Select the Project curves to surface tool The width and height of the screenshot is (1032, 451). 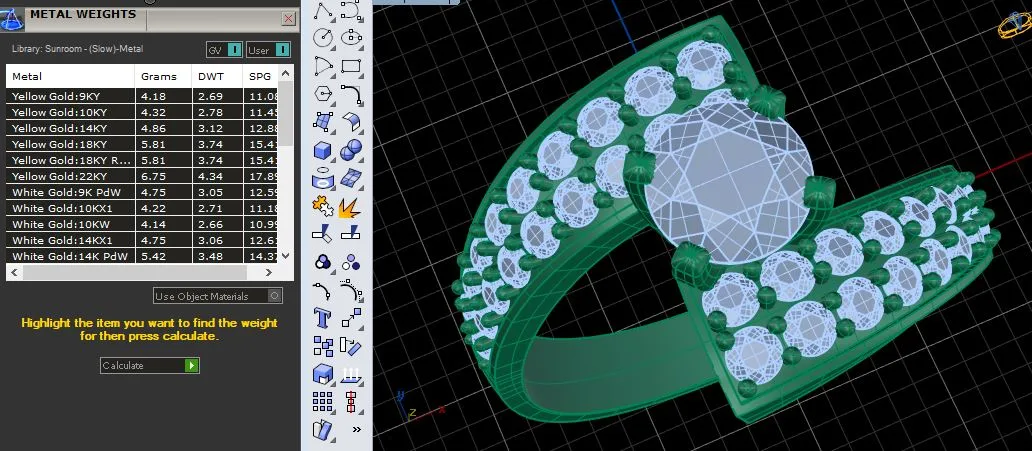pos(323,178)
